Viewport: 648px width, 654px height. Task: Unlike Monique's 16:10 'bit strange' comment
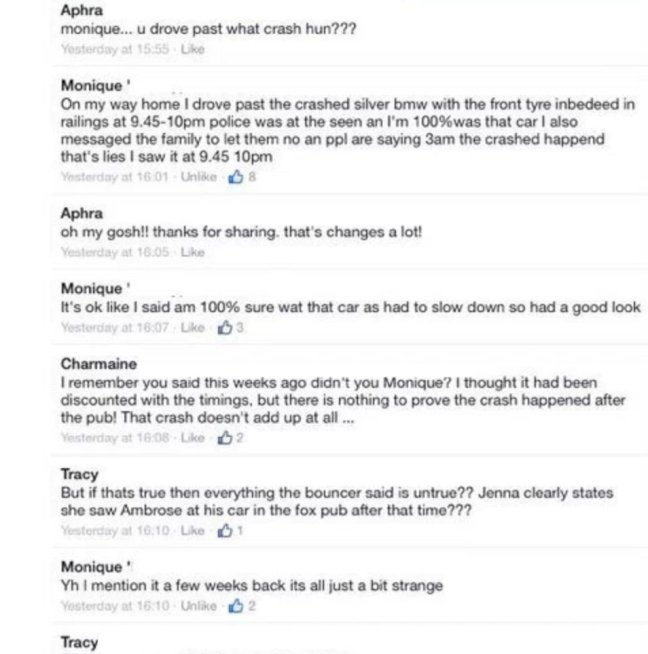pyautogui.click(x=206, y=606)
